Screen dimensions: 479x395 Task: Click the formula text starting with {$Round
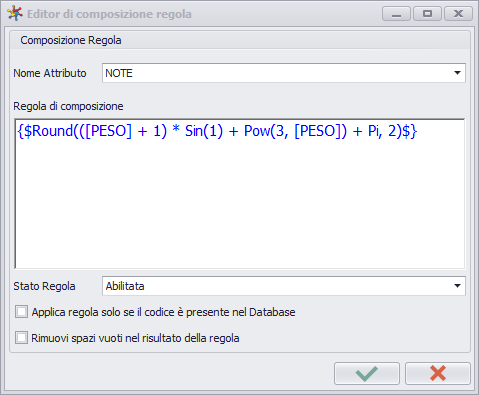(217, 131)
